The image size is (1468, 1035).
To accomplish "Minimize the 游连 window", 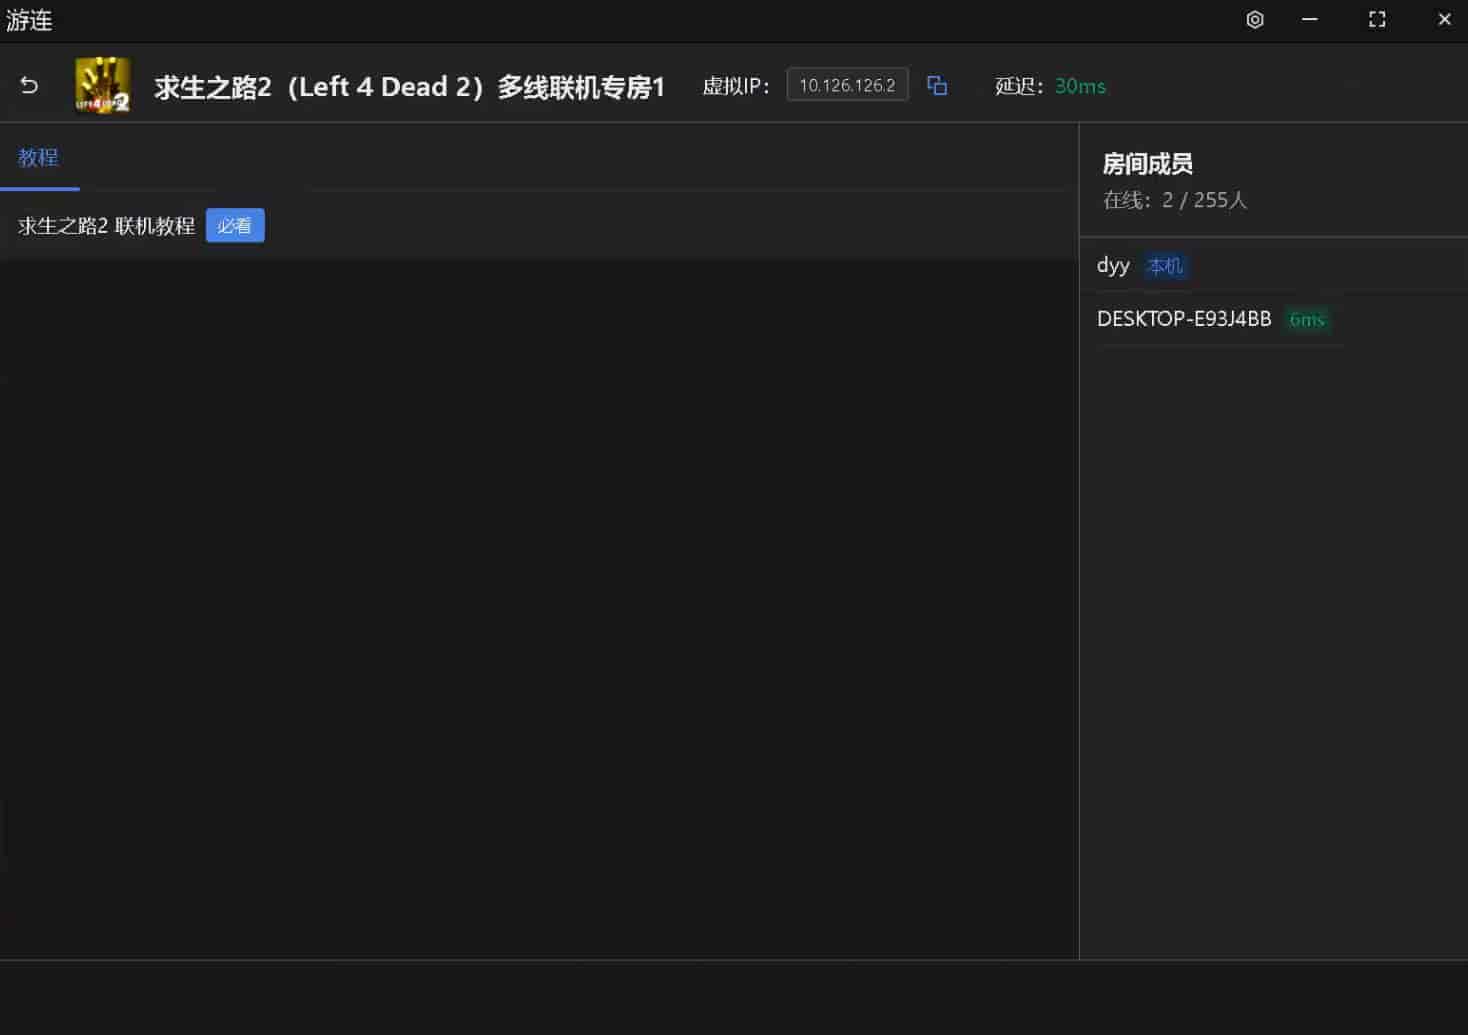I will 1310,20.
